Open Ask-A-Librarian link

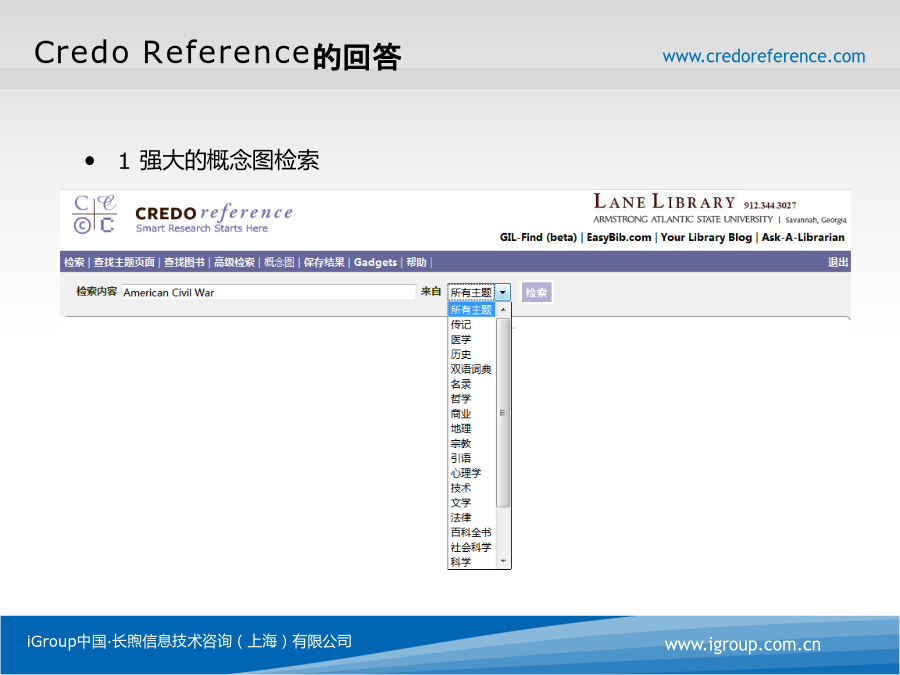tap(803, 237)
